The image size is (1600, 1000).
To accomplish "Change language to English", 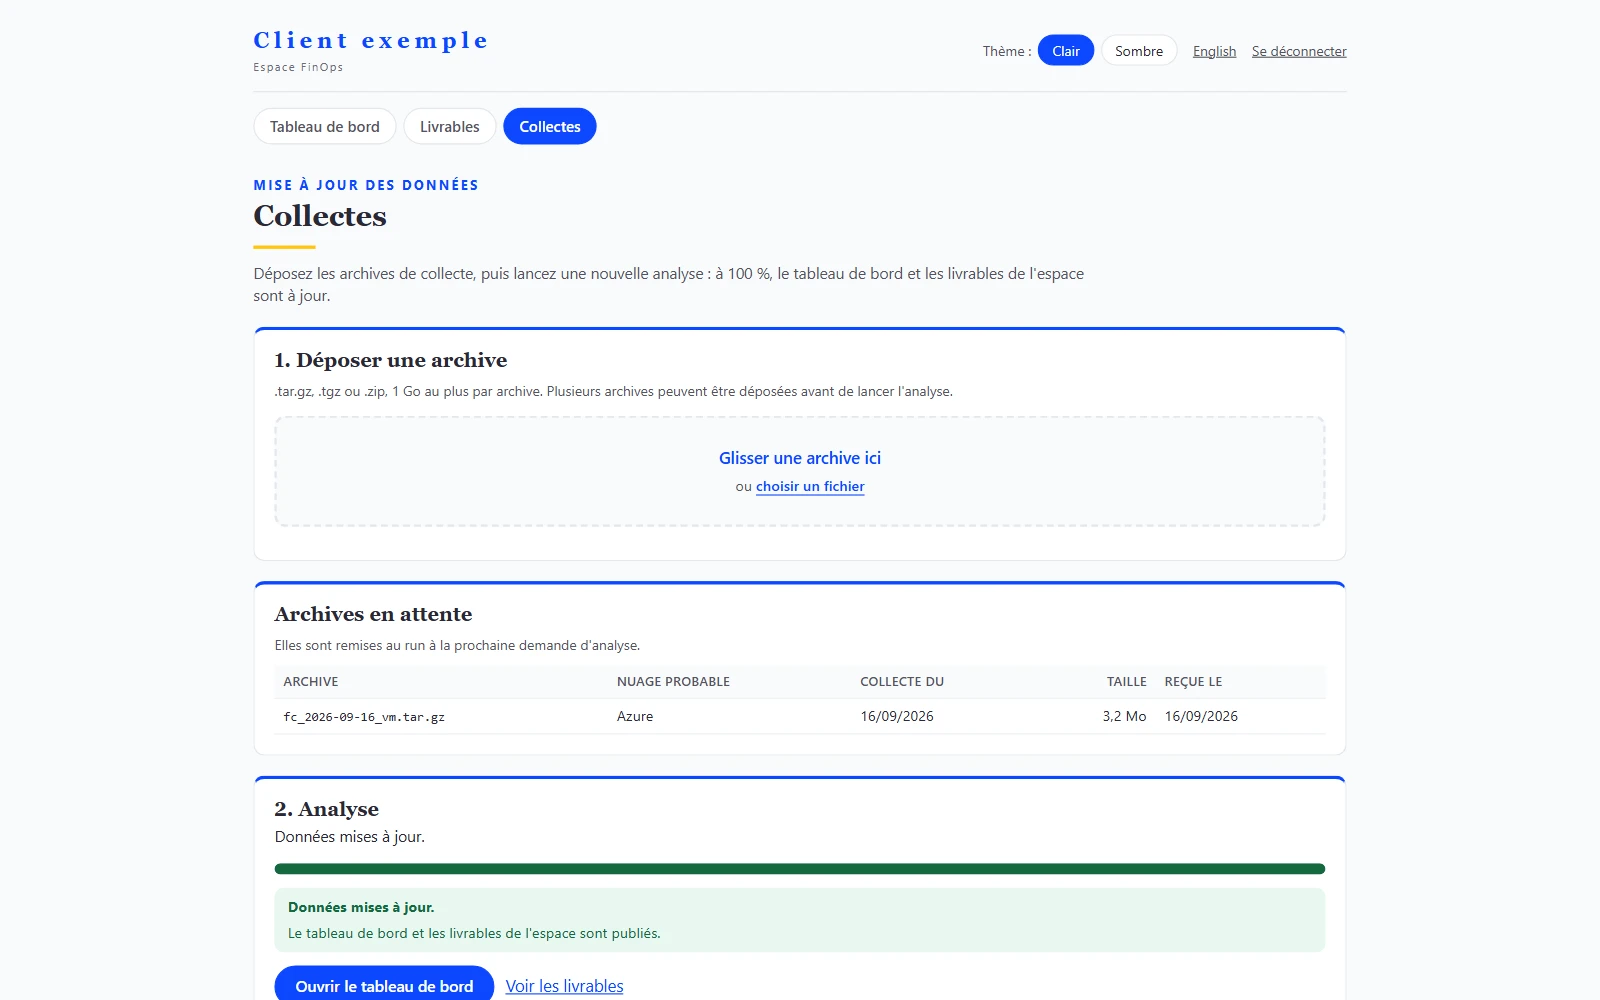I will click(x=1214, y=51).
